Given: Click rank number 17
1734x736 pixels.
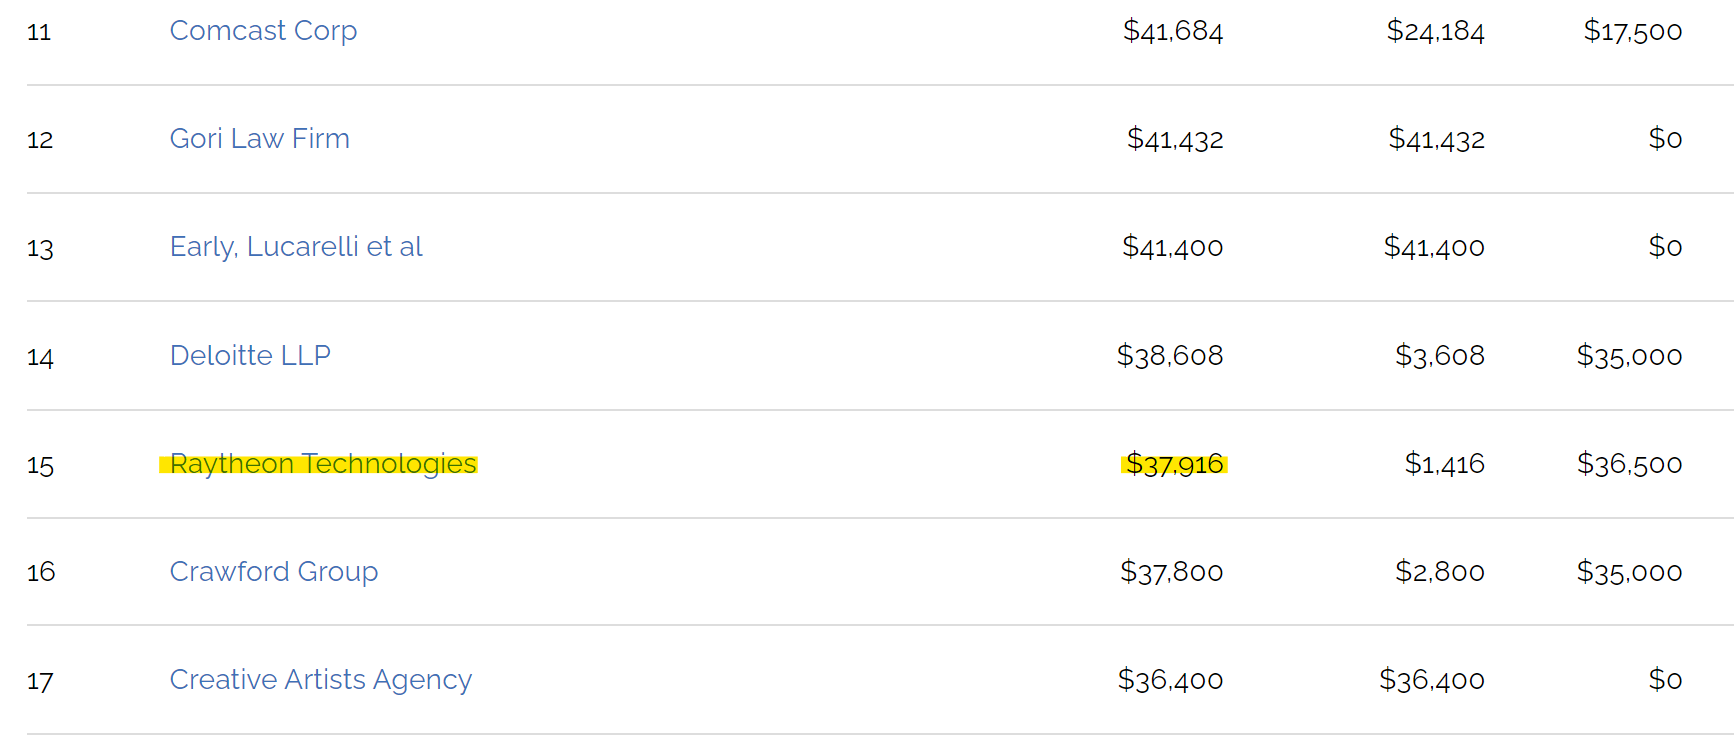Looking at the screenshot, I should pyautogui.click(x=40, y=681).
